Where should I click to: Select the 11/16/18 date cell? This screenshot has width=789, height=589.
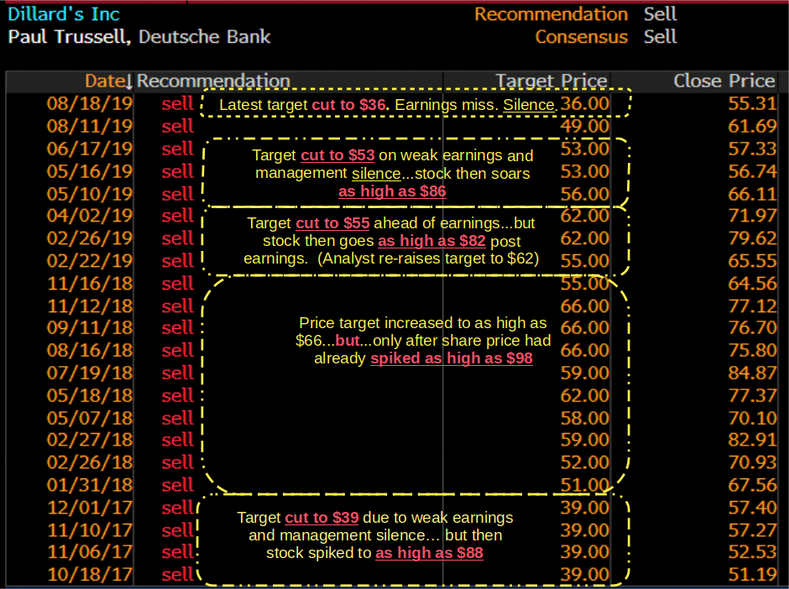[x=90, y=284]
